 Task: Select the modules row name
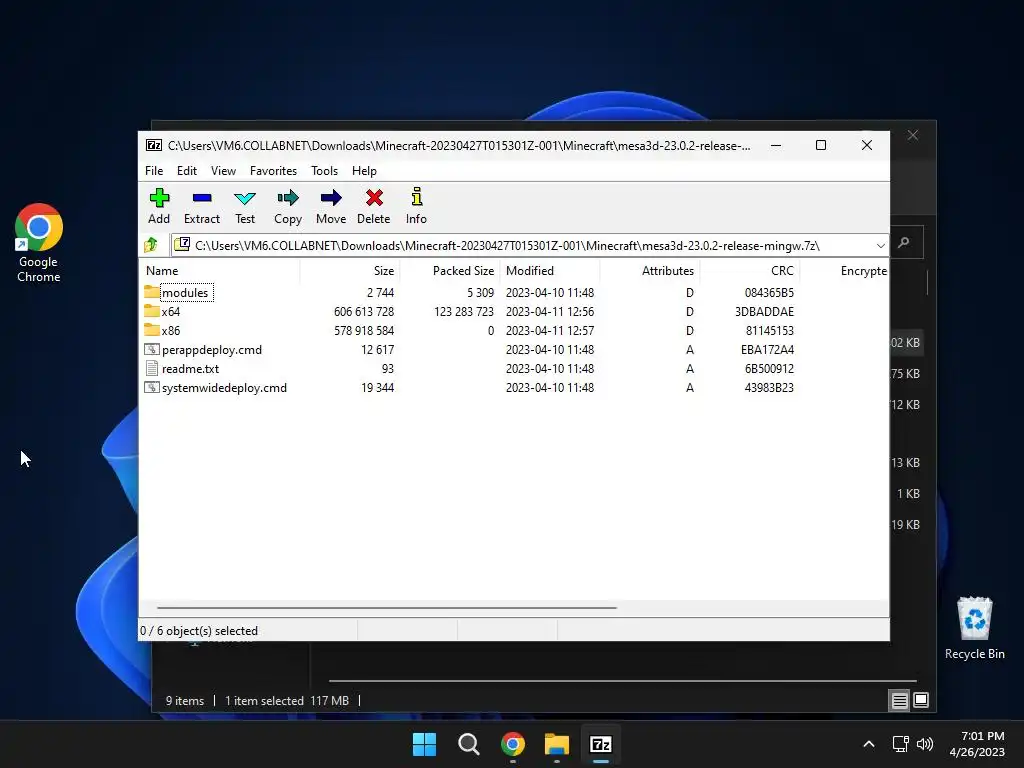click(185, 293)
